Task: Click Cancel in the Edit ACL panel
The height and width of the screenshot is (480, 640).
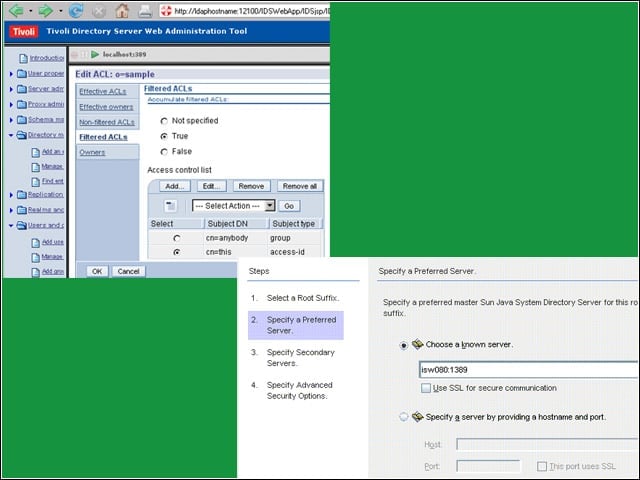Action: pos(129,271)
